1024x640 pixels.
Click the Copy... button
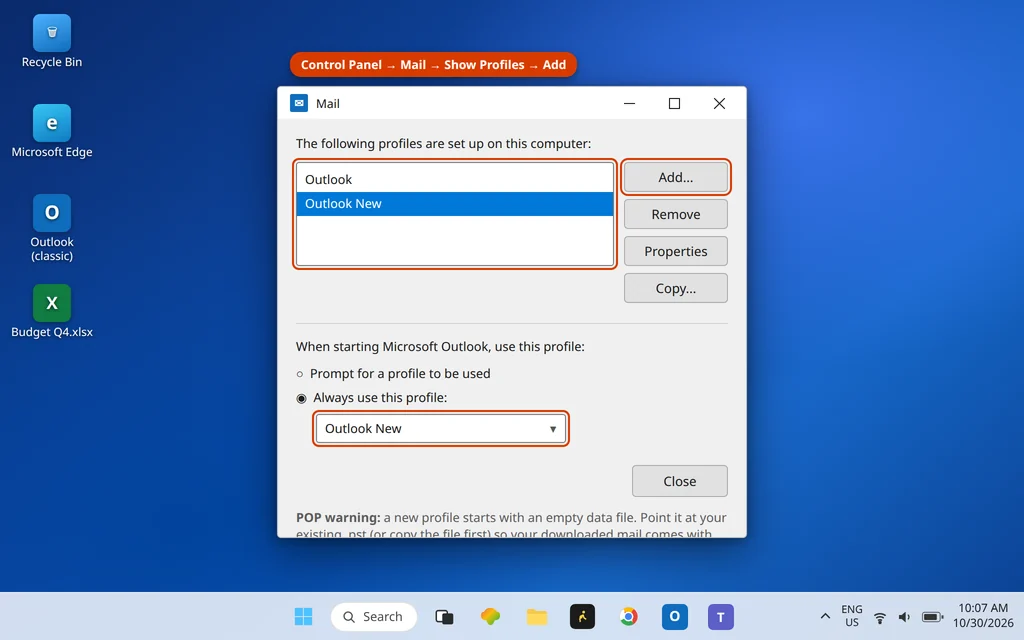(675, 288)
